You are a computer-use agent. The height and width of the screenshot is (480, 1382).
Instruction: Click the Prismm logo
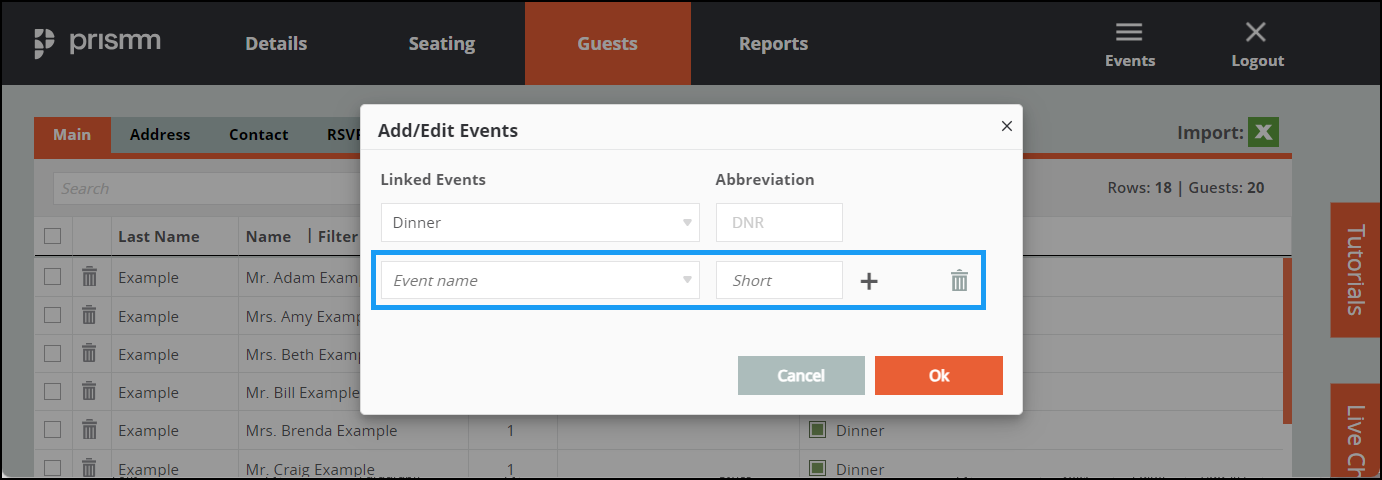pos(97,43)
